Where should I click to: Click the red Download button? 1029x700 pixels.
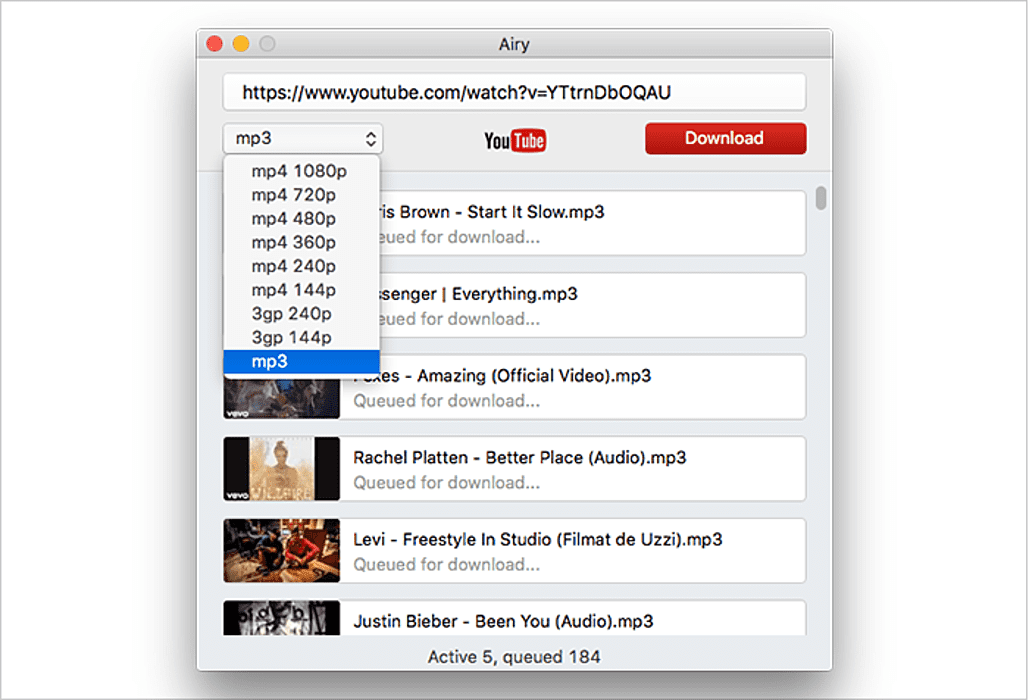tap(725, 138)
